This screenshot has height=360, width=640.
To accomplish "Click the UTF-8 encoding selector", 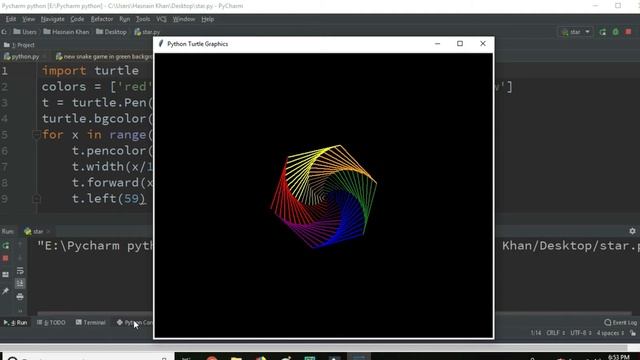I will 580,333.
